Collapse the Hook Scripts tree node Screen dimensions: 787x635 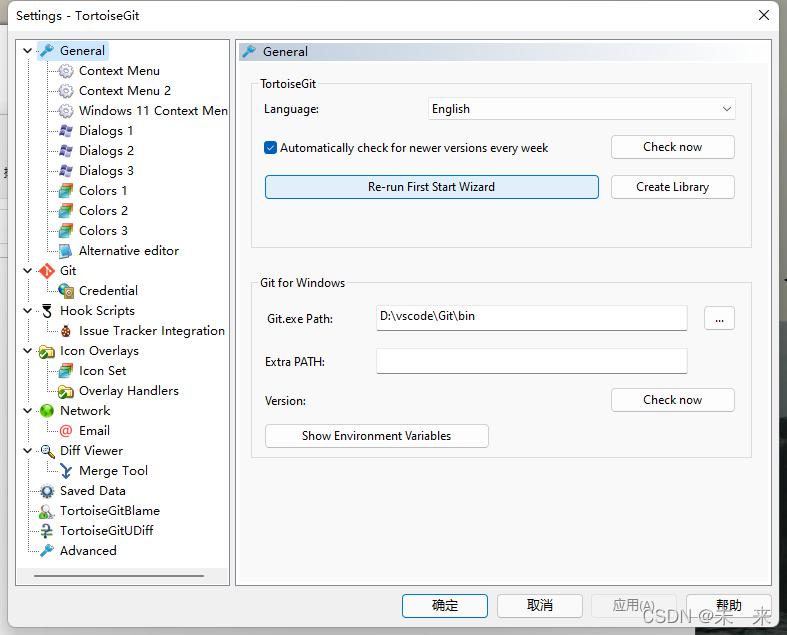tap(28, 311)
